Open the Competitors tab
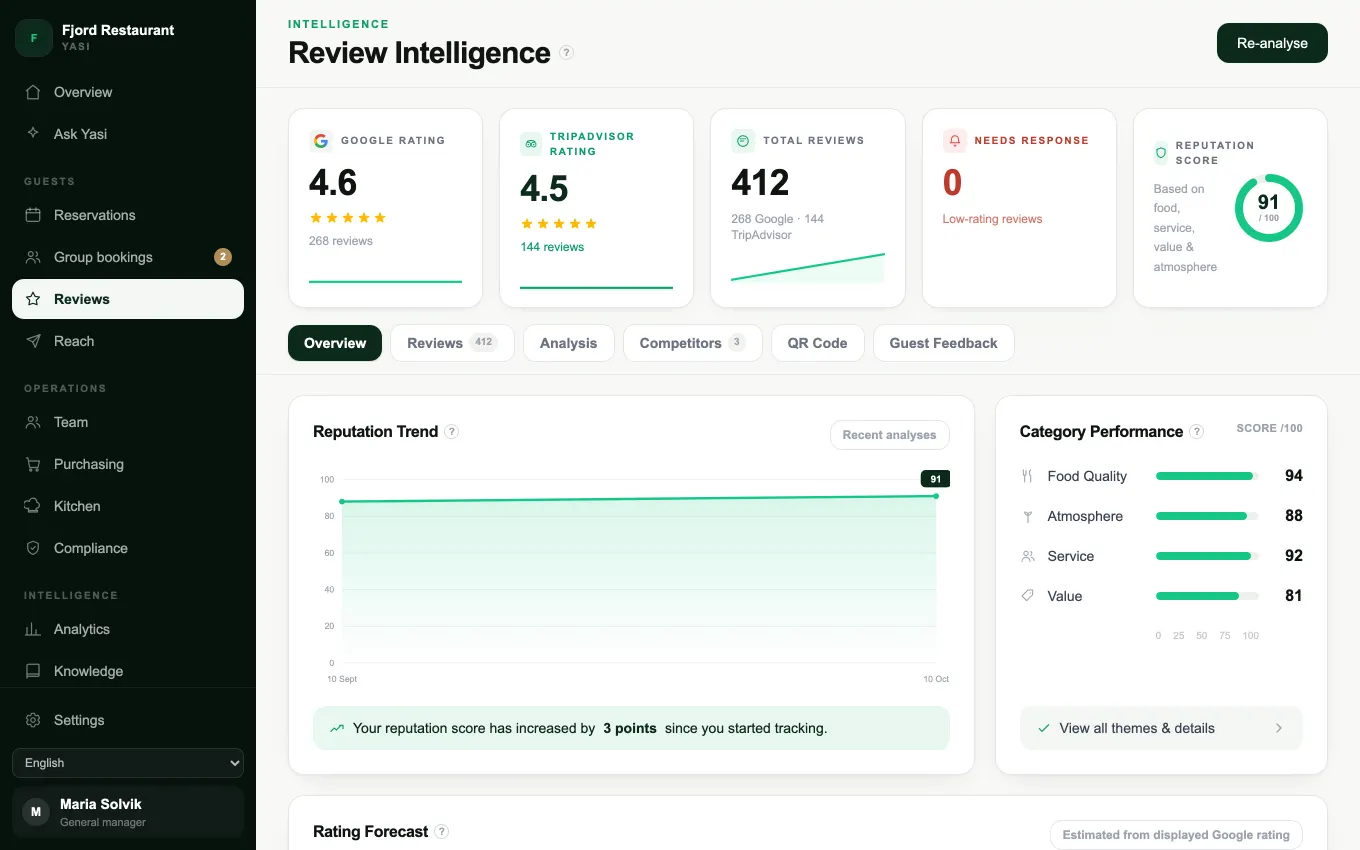The width and height of the screenshot is (1360, 850). [x=692, y=343]
